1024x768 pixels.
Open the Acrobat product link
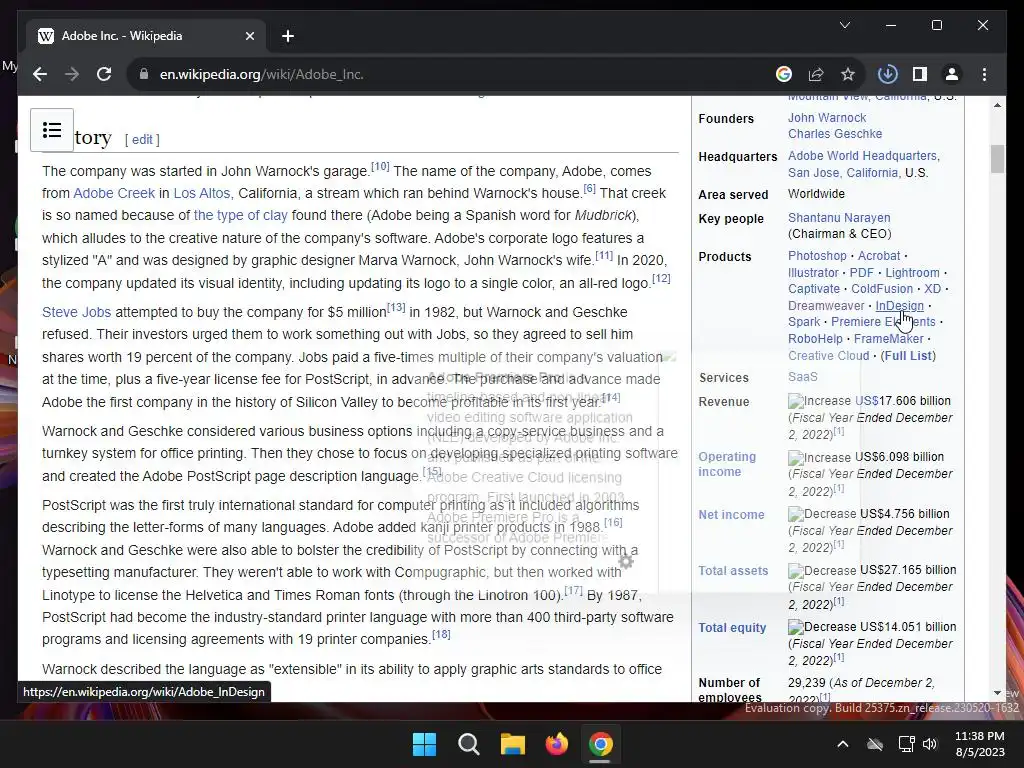(878, 256)
